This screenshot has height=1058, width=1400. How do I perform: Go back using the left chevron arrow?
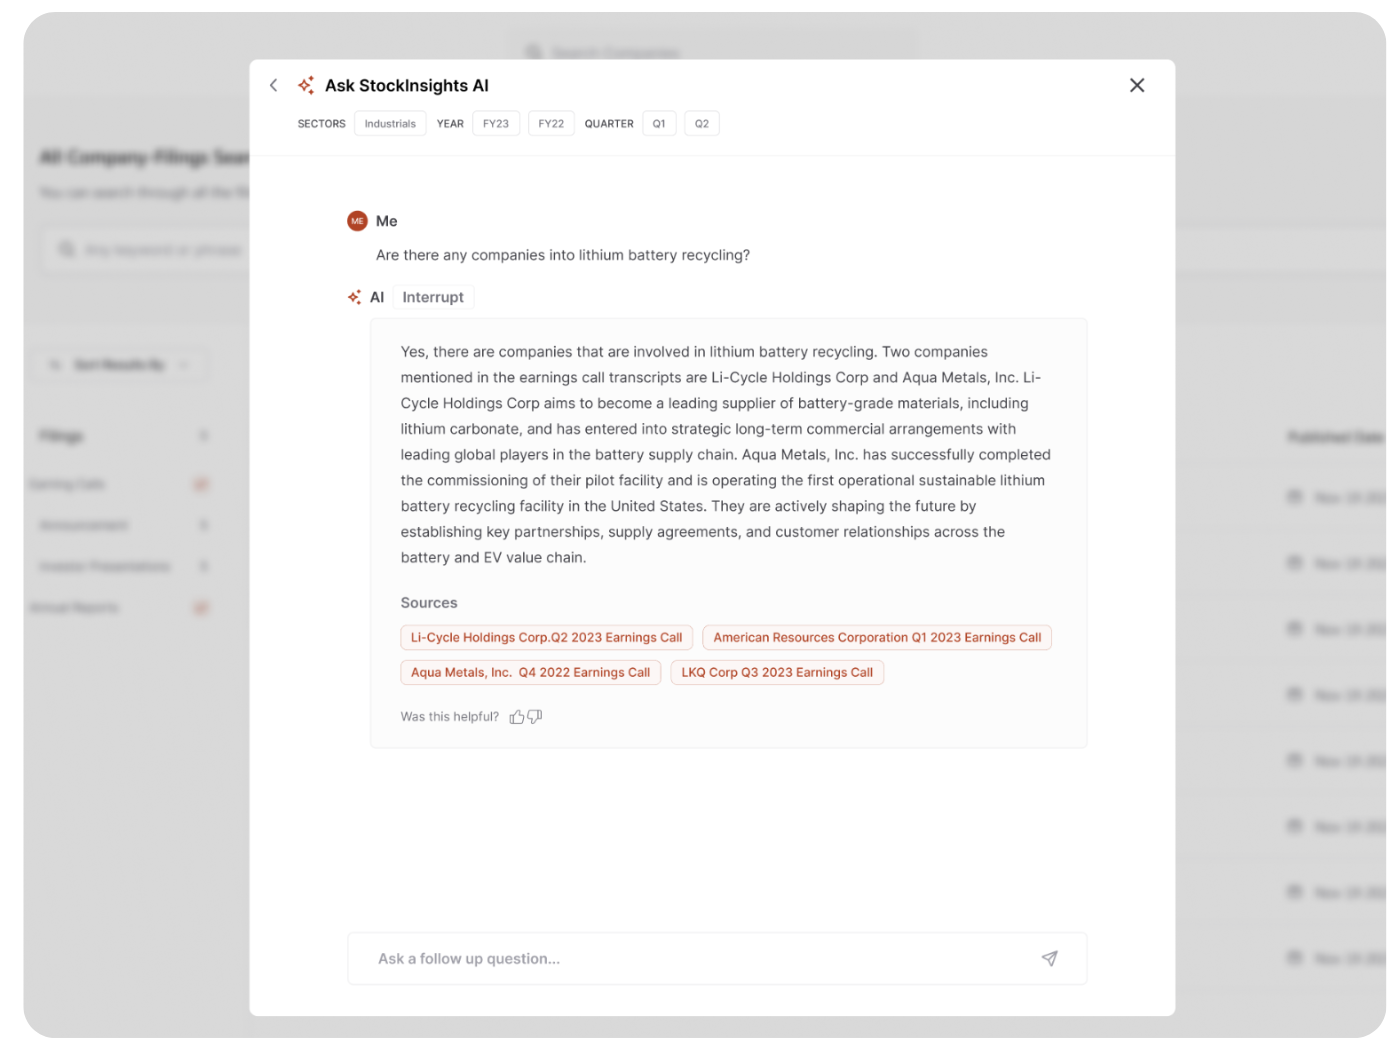tap(273, 85)
